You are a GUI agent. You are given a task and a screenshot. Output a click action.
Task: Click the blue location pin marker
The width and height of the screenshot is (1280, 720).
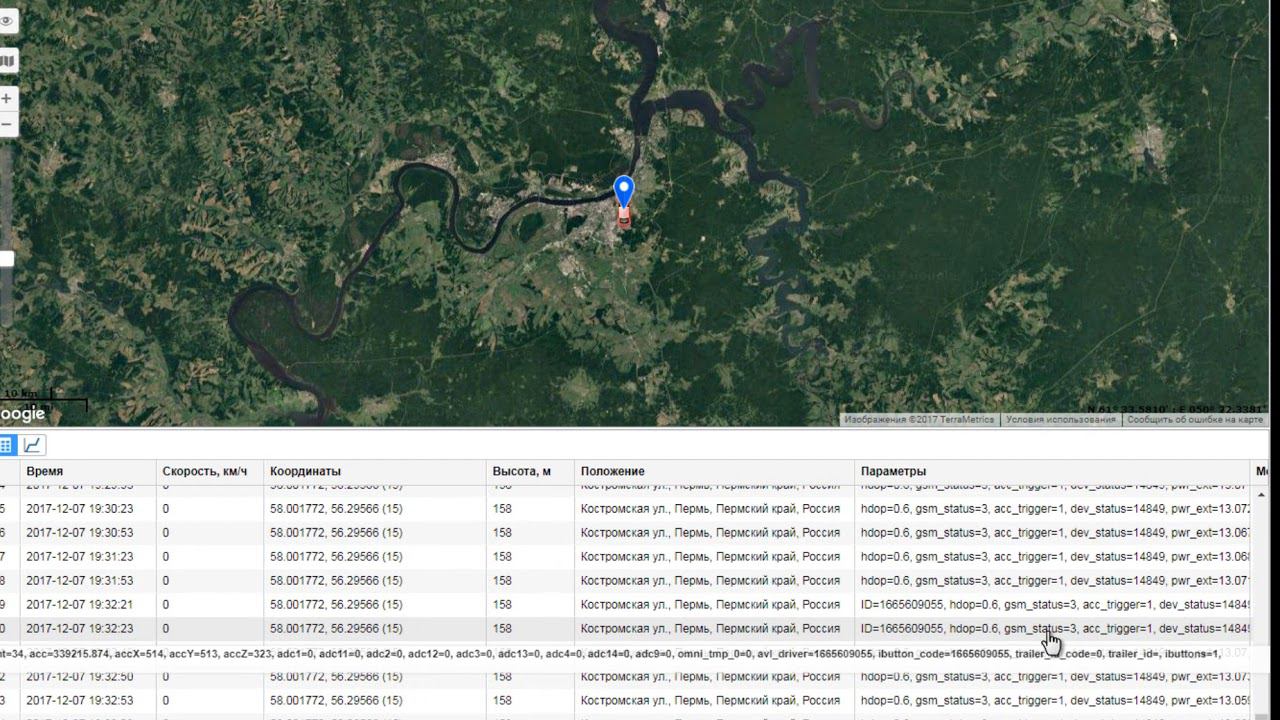tap(624, 189)
